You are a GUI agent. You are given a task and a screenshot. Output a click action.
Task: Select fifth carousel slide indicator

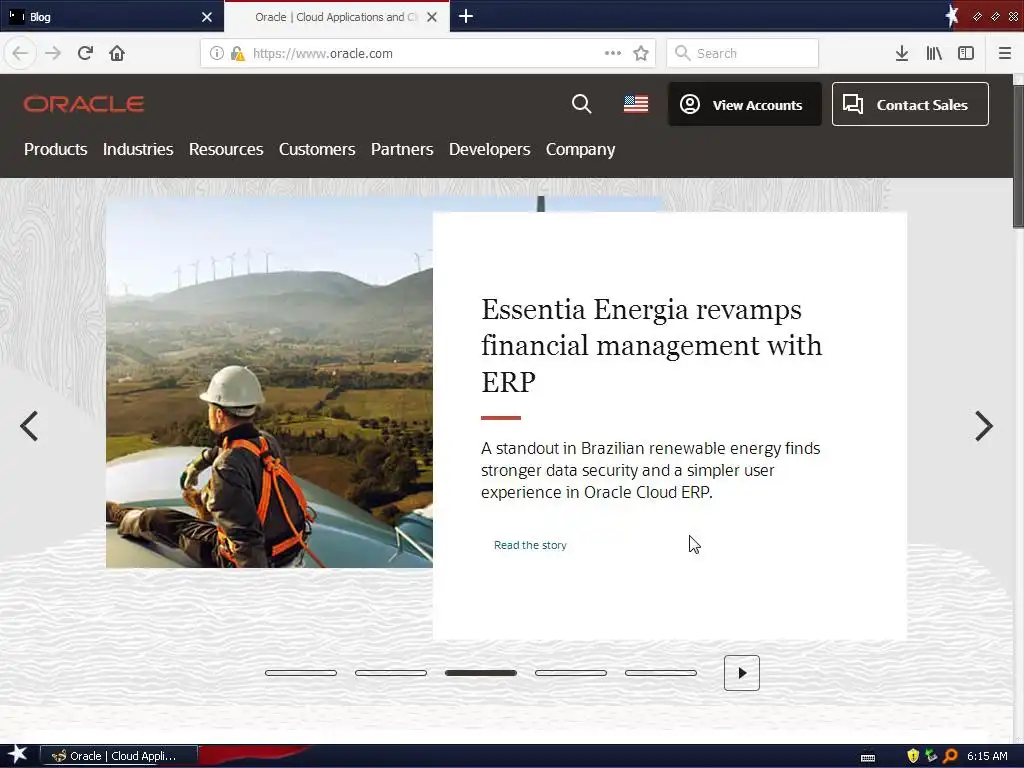point(661,673)
